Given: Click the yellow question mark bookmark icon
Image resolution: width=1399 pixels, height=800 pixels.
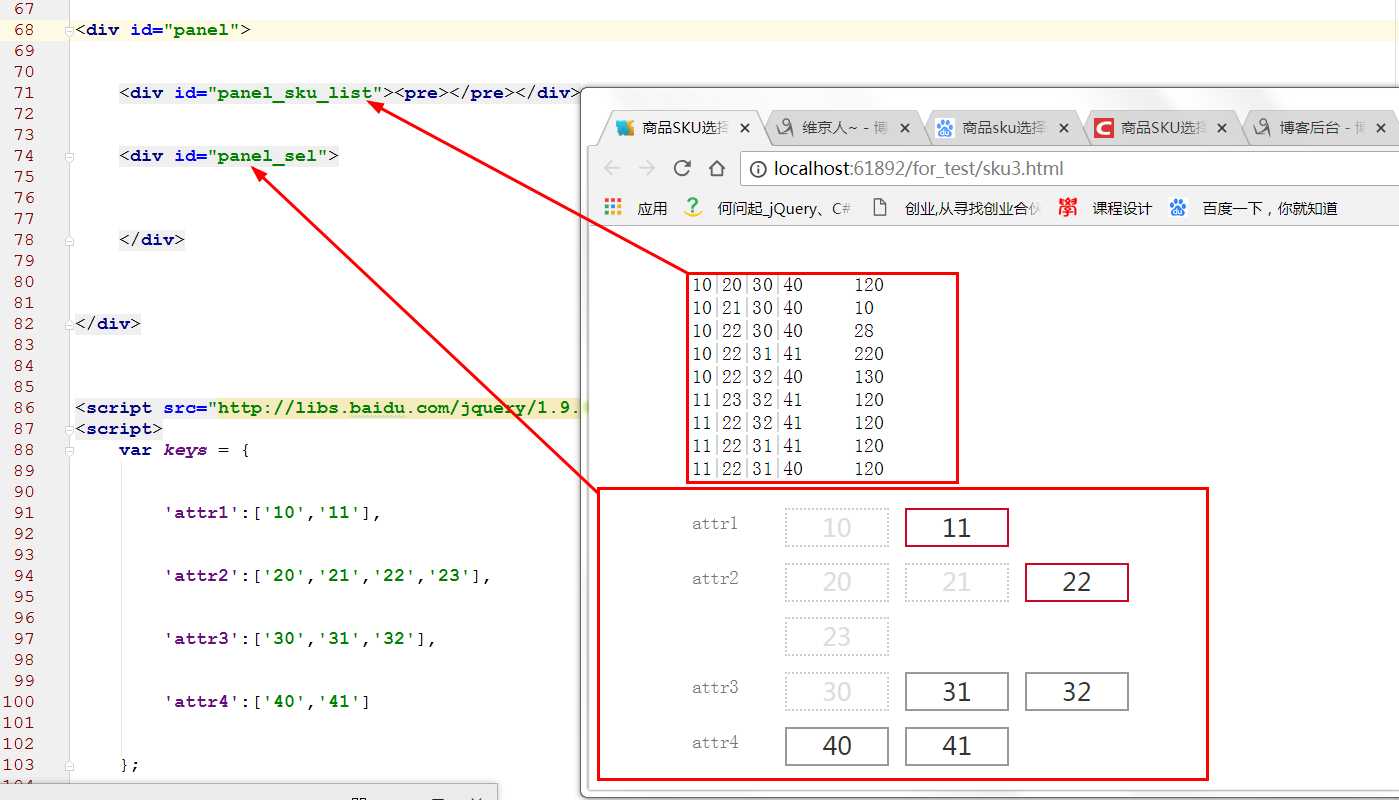Looking at the screenshot, I should (x=692, y=207).
